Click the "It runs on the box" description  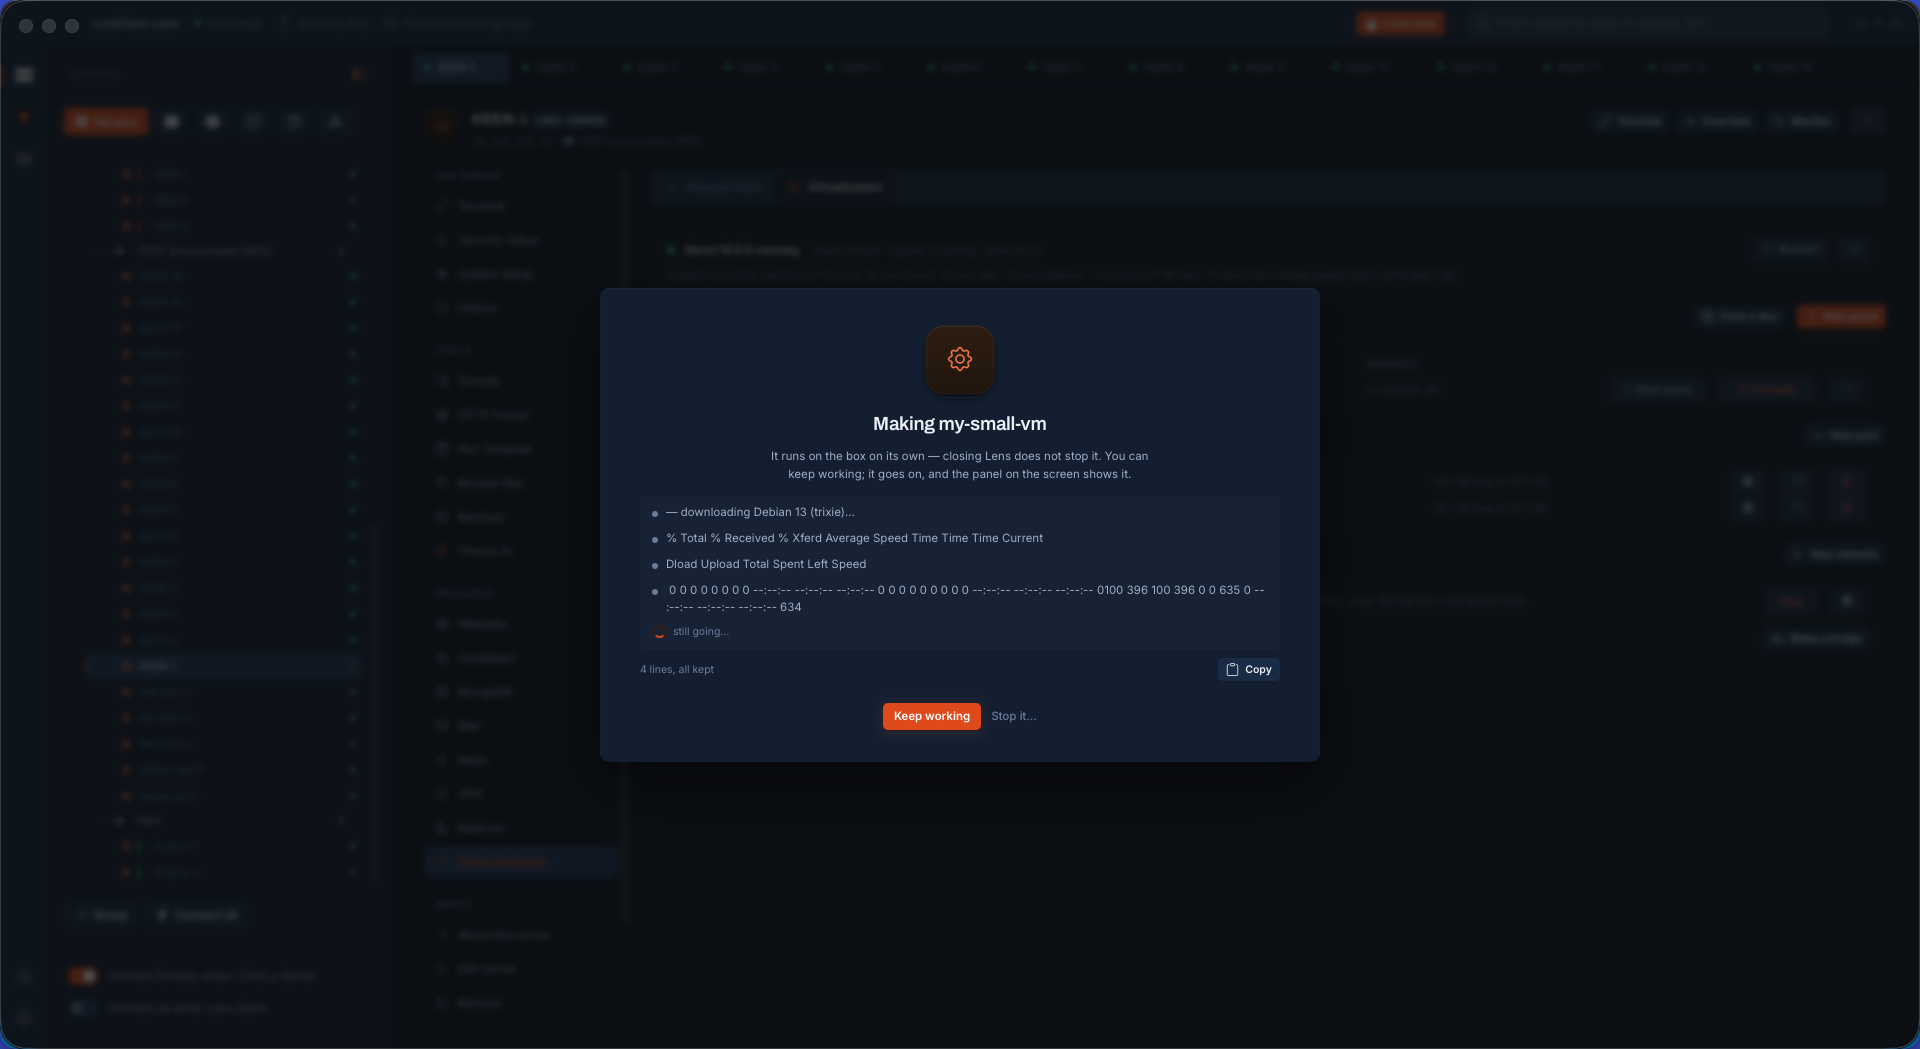(960, 465)
